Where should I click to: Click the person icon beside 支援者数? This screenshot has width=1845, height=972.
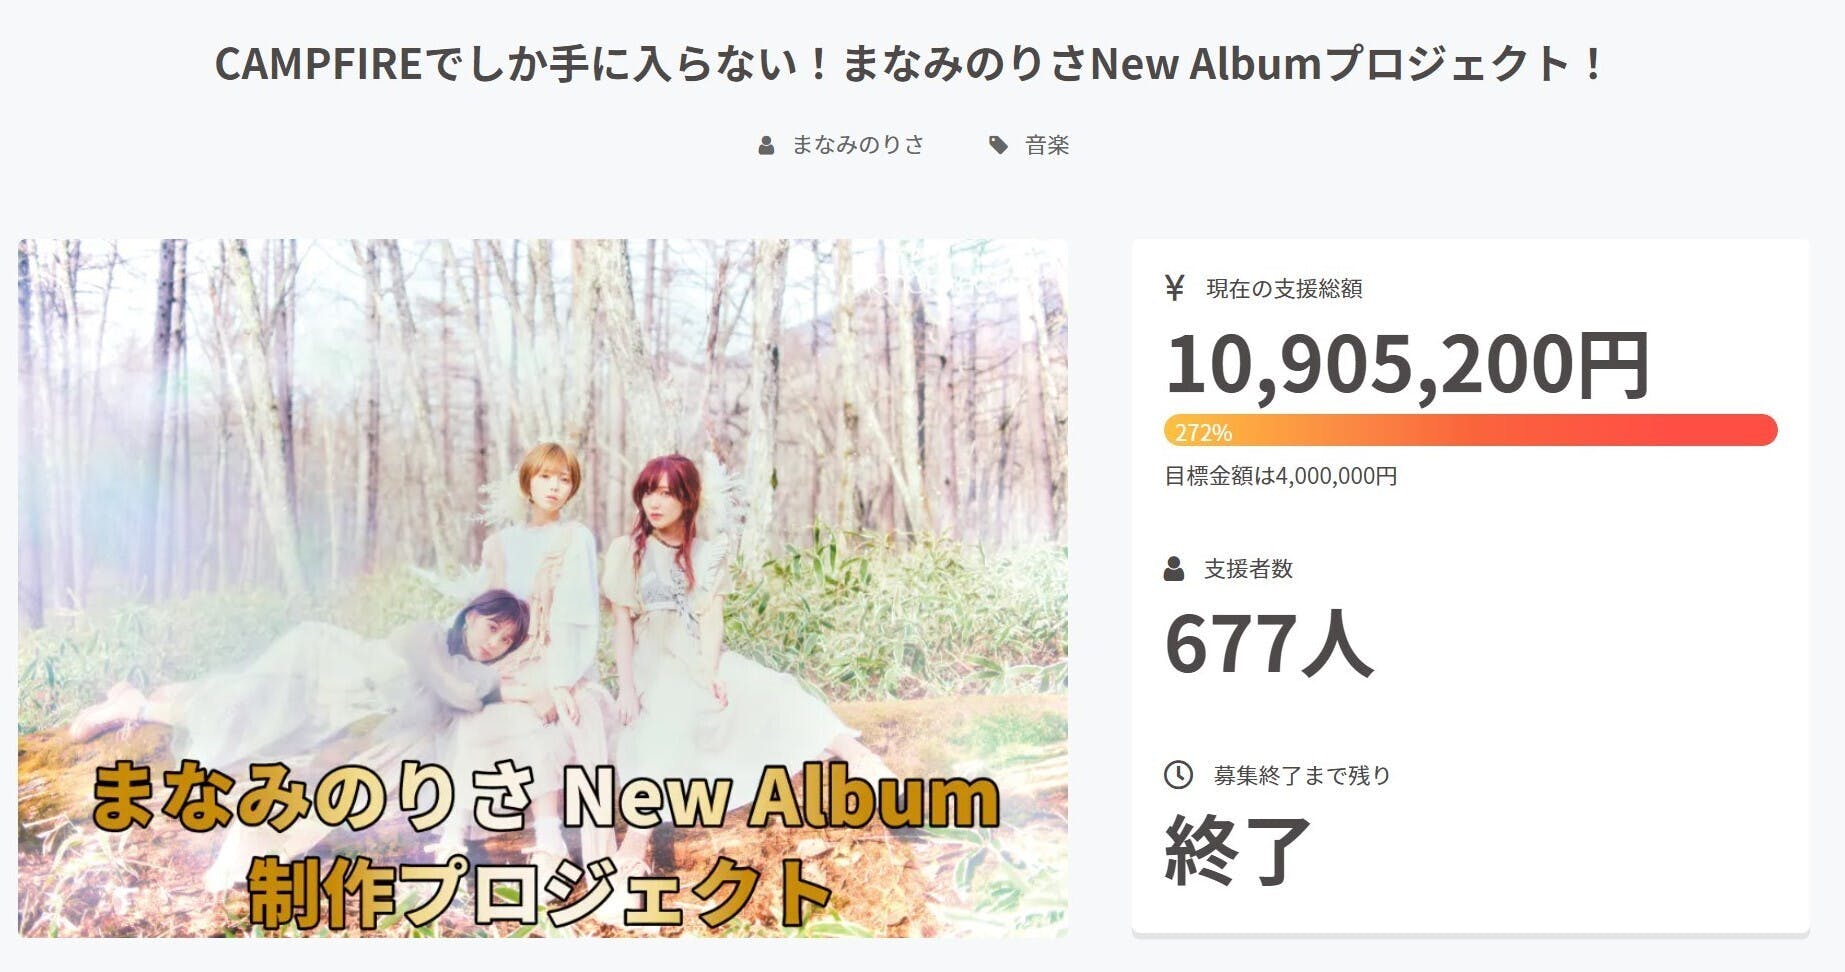[1174, 570]
